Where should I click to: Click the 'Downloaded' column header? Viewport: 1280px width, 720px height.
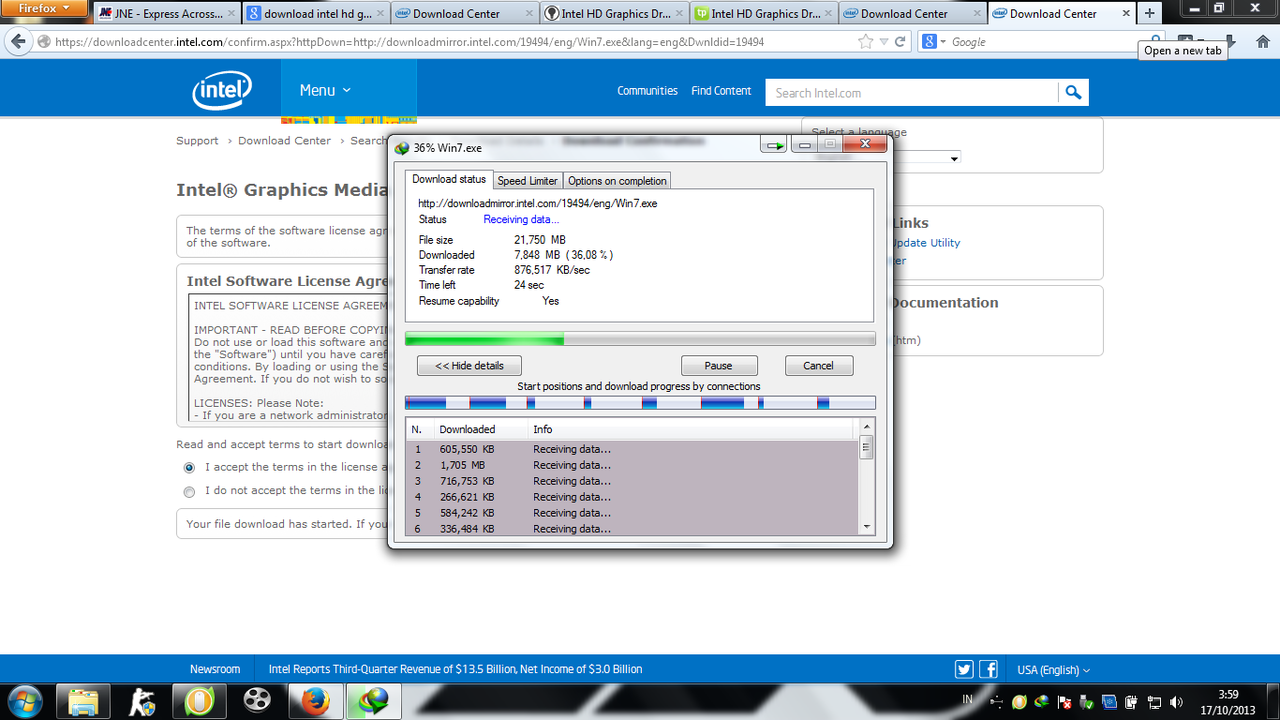click(480, 429)
